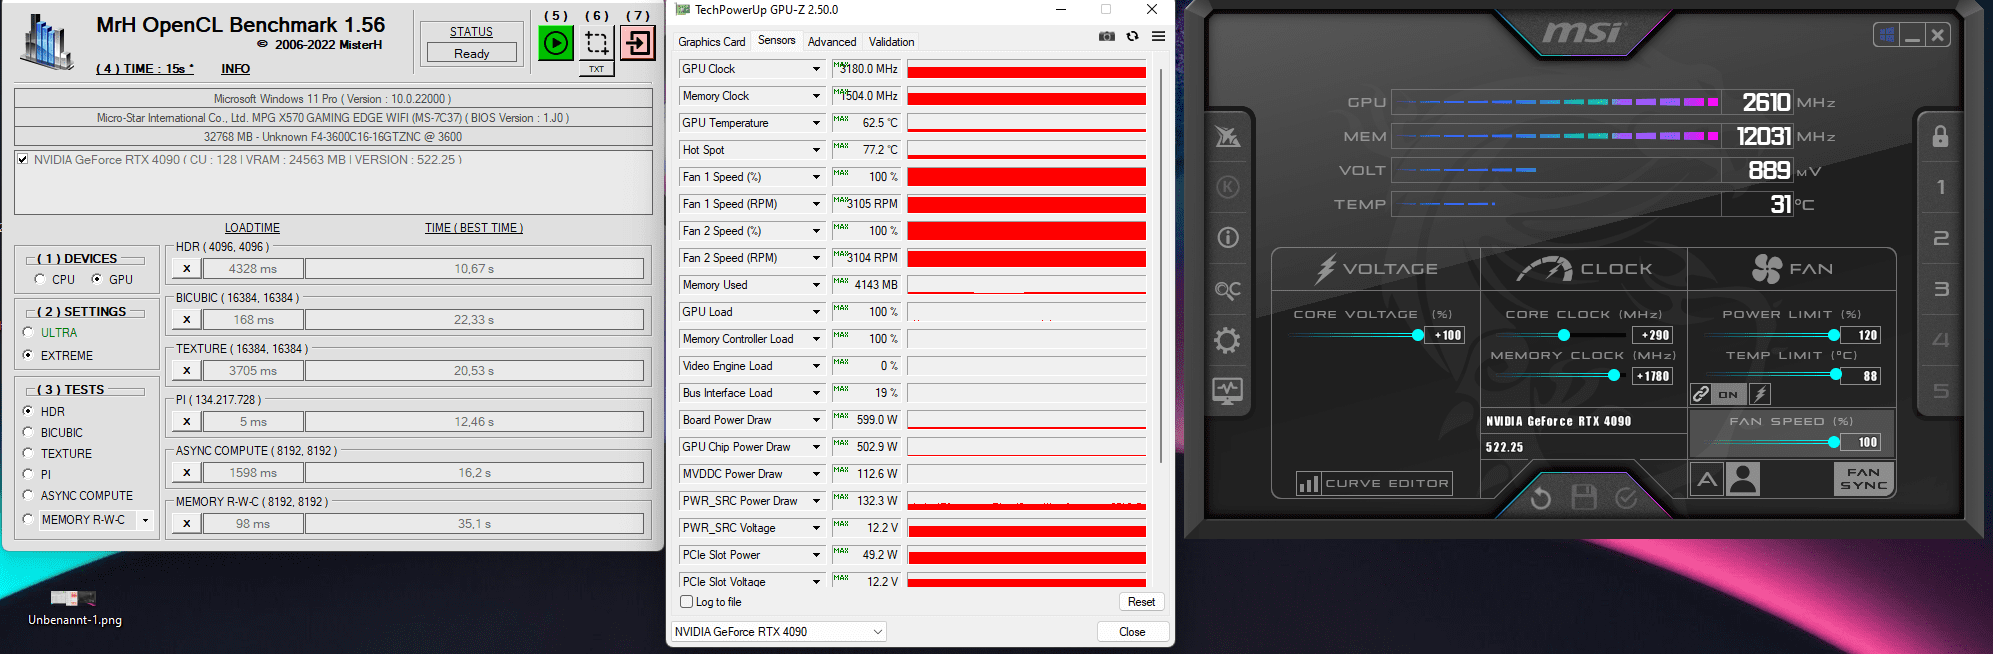Image resolution: width=1993 pixels, height=654 pixels.
Task: Open the Afterburner hardware monitor icon
Action: 1228,391
